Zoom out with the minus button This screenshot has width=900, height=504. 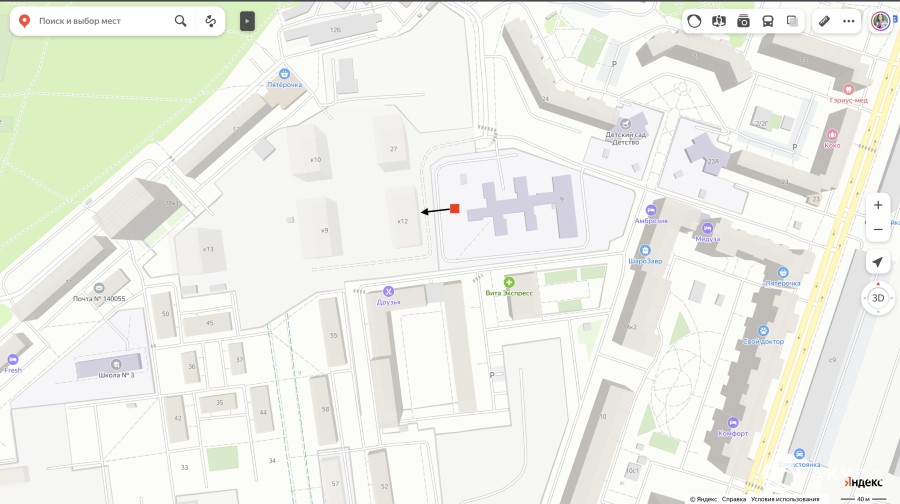click(878, 230)
